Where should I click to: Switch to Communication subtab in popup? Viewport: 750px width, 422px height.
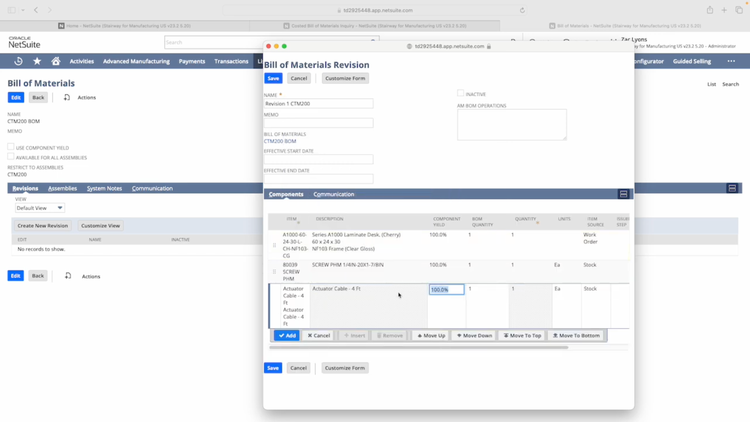pyautogui.click(x=334, y=194)
